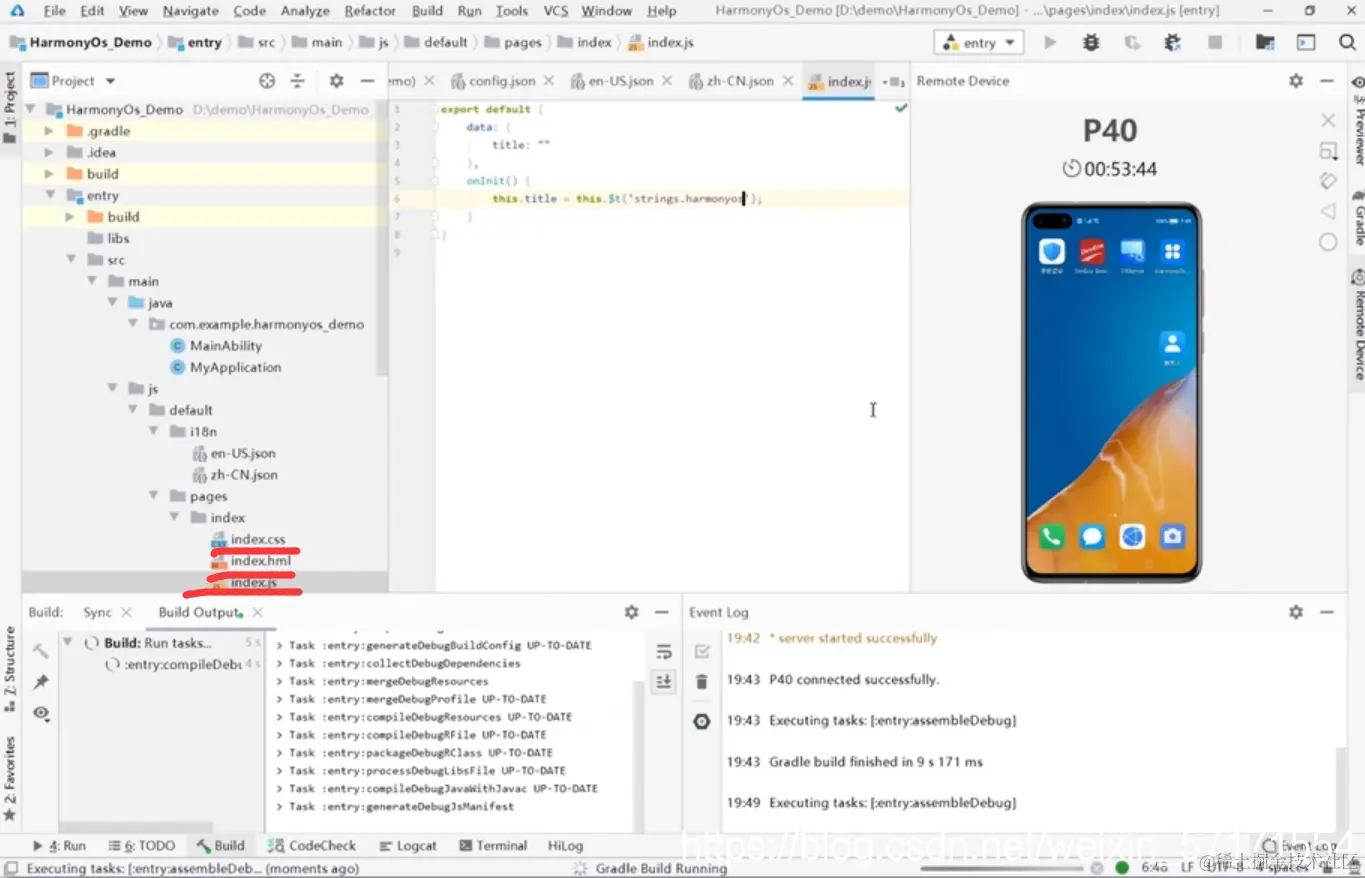Open the HiLog tool window button

(565, 846)
